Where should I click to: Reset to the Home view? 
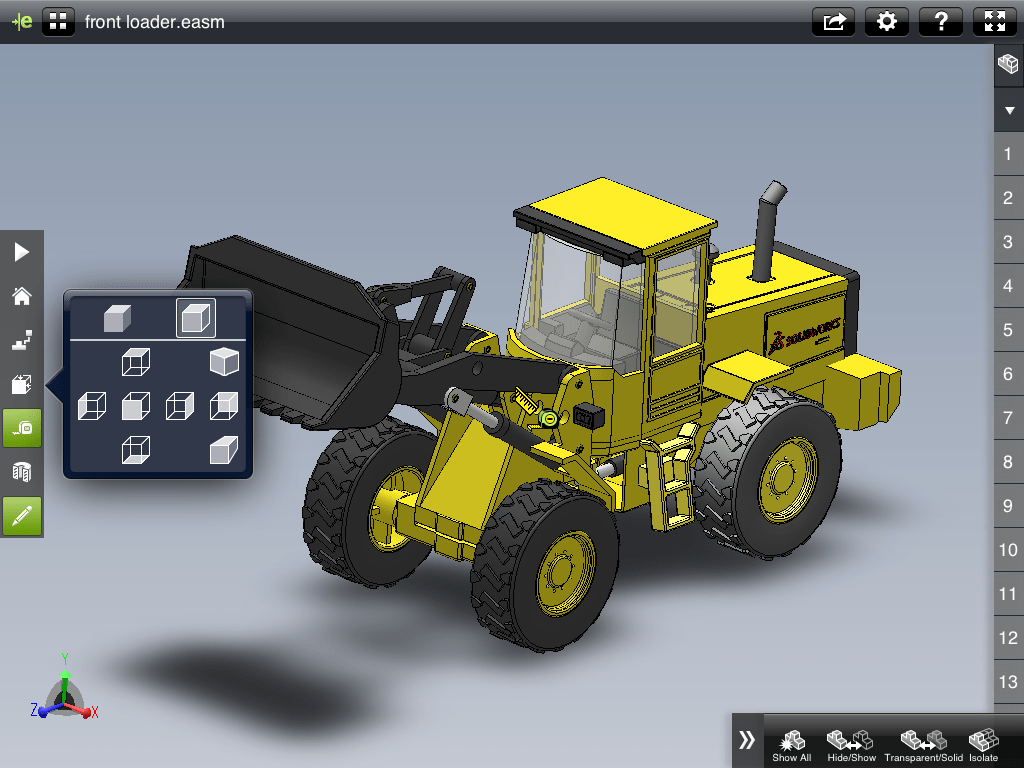(x=22, y=296)
